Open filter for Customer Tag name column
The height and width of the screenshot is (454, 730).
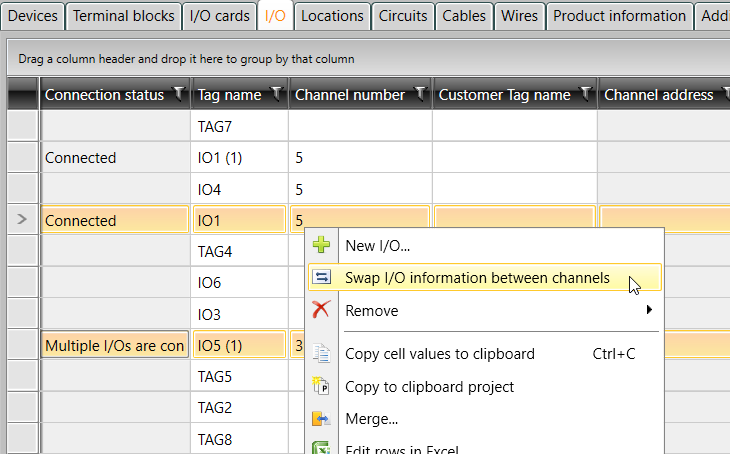click(x=586, y=94)
